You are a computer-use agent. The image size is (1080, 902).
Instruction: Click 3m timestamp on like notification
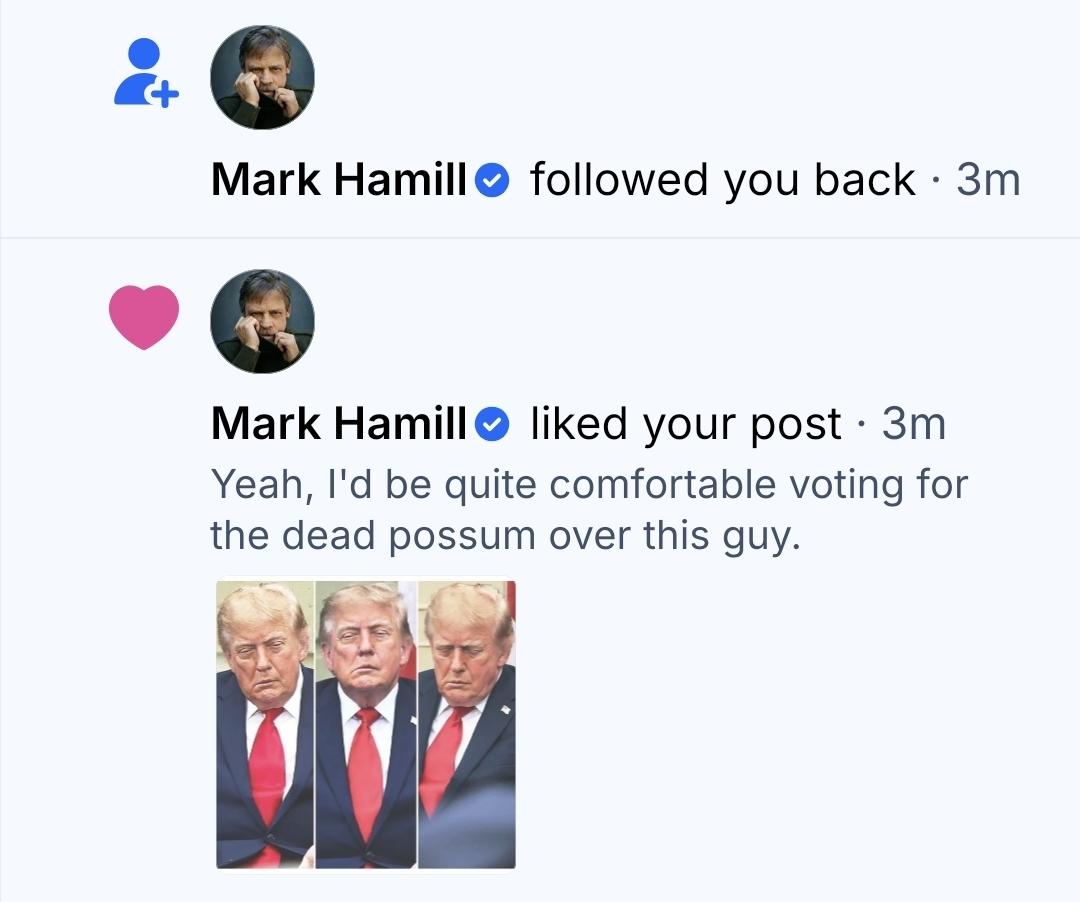[x=913, y=424]
